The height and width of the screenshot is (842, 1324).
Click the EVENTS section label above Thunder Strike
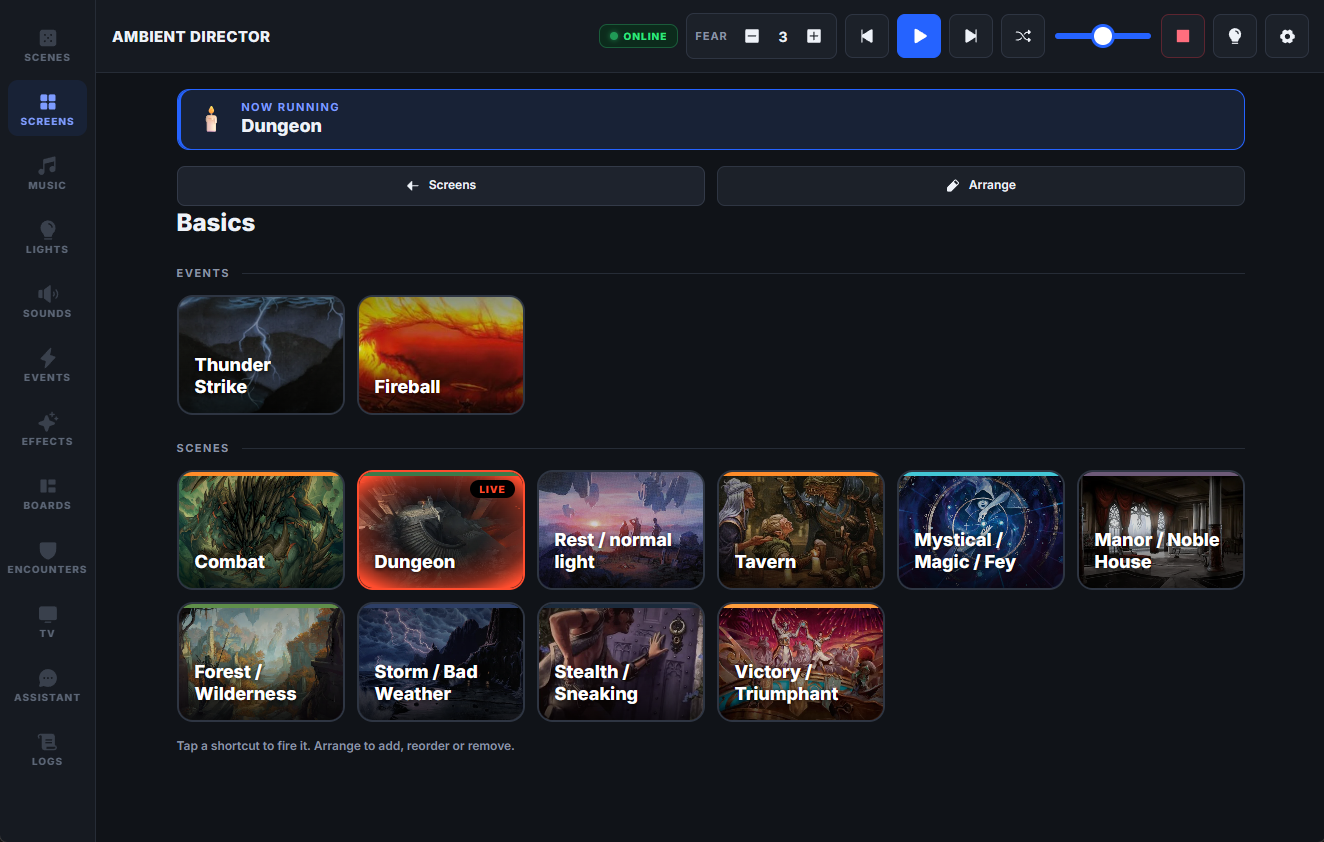pyautogui.click(x=203, y=273)
